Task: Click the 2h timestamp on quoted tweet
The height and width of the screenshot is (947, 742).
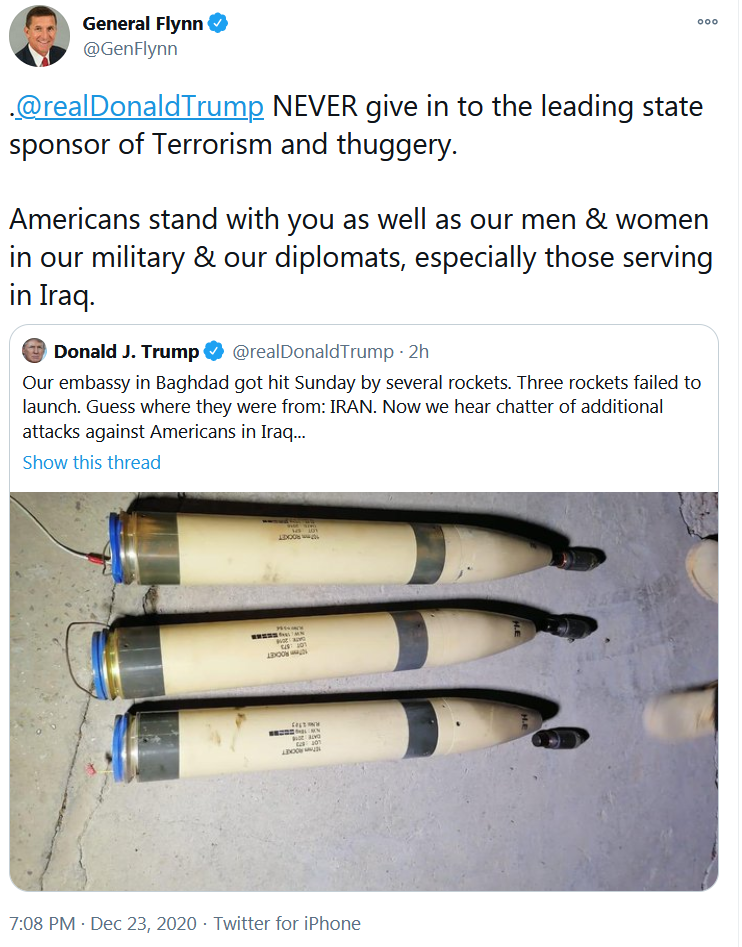Action: [x=418, y=352]
